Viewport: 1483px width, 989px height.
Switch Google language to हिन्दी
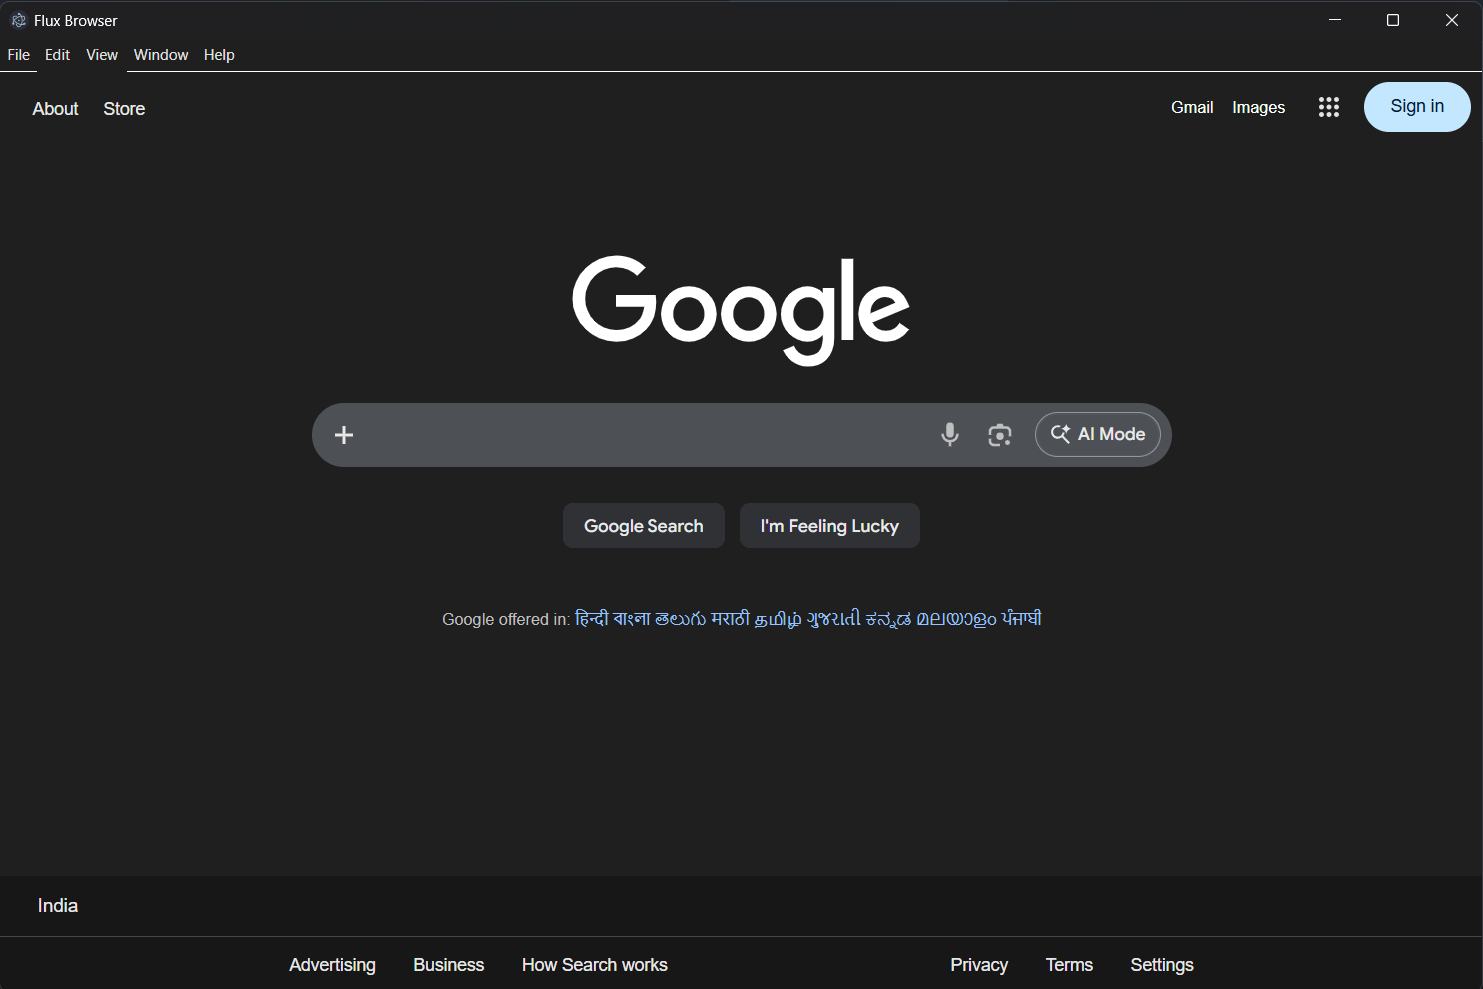pyautogui.click(x=591, y=619)
